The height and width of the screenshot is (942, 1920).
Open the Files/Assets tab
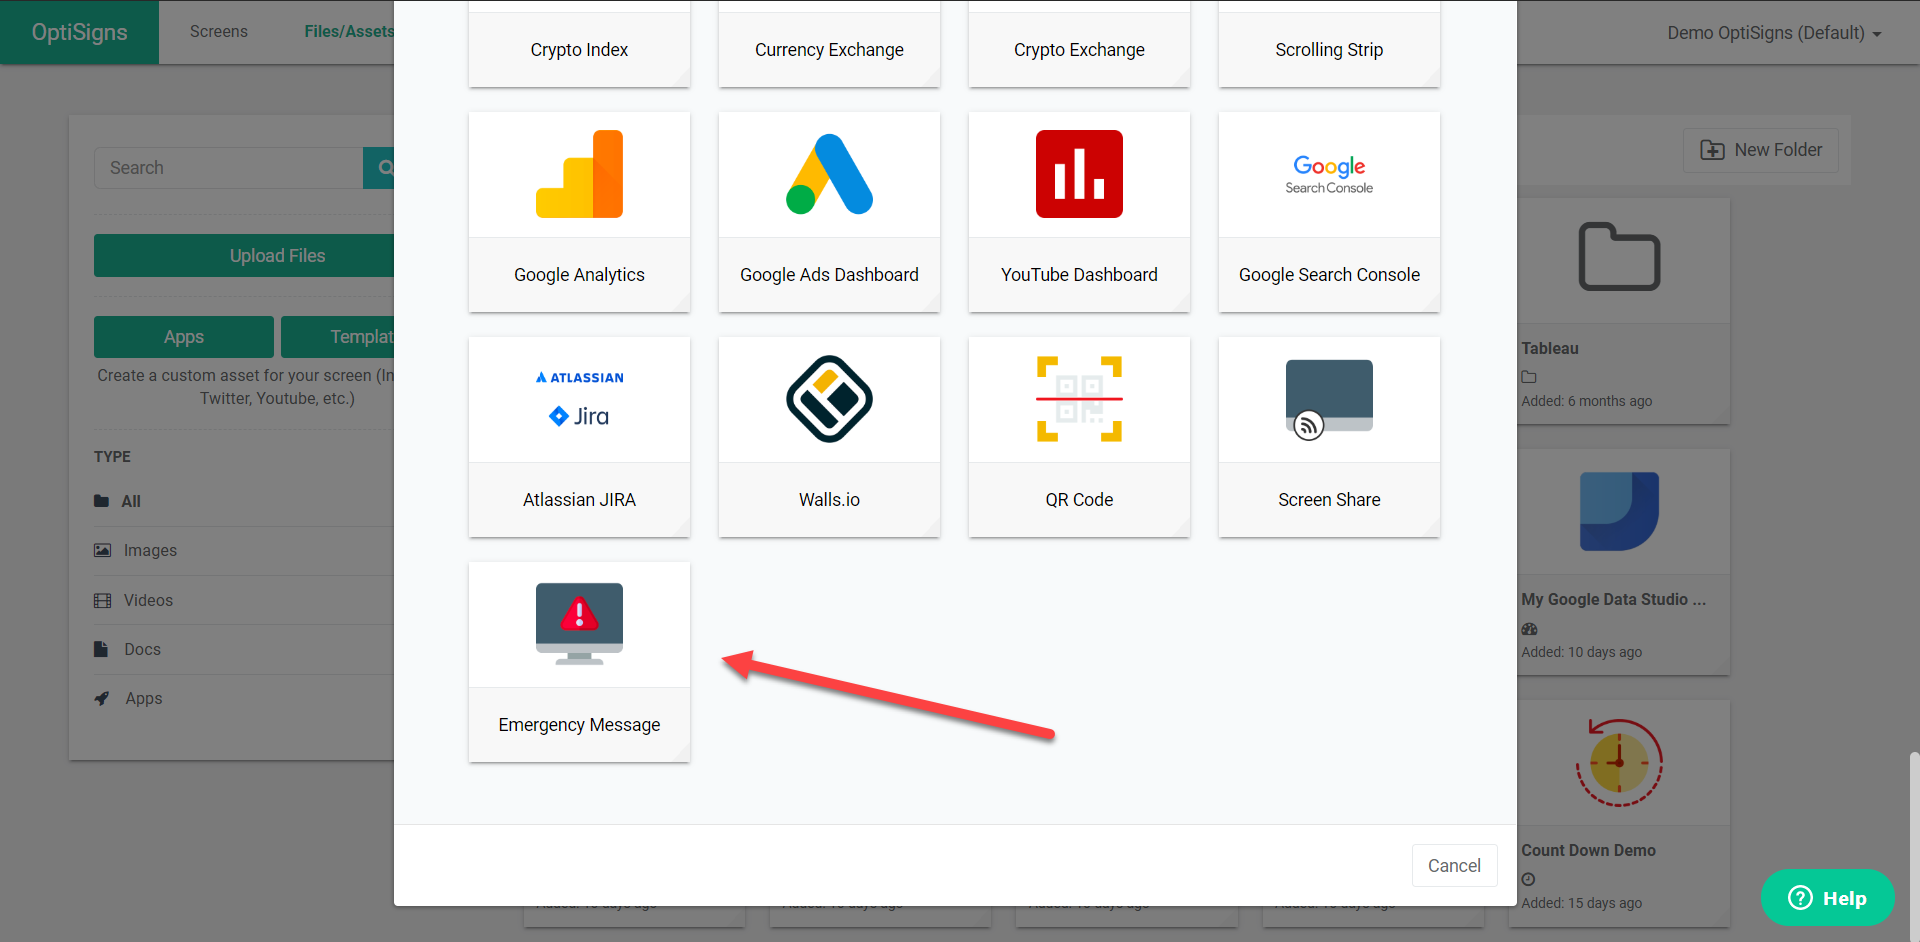(x=349, y=32)
